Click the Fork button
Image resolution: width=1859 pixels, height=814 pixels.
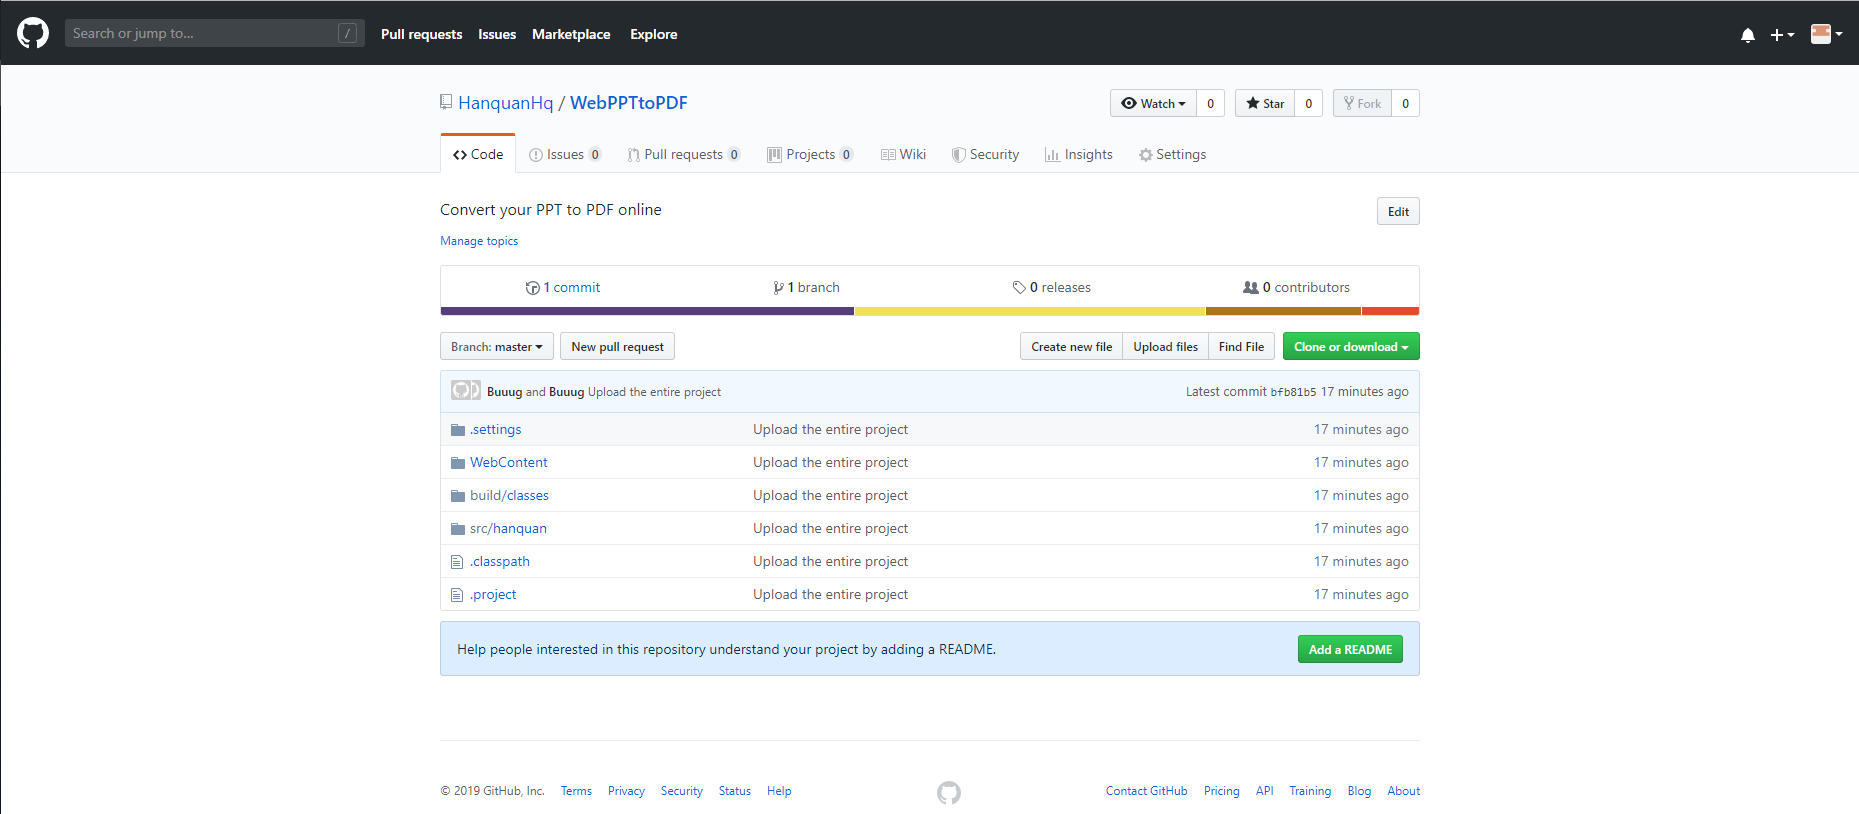1362,103
